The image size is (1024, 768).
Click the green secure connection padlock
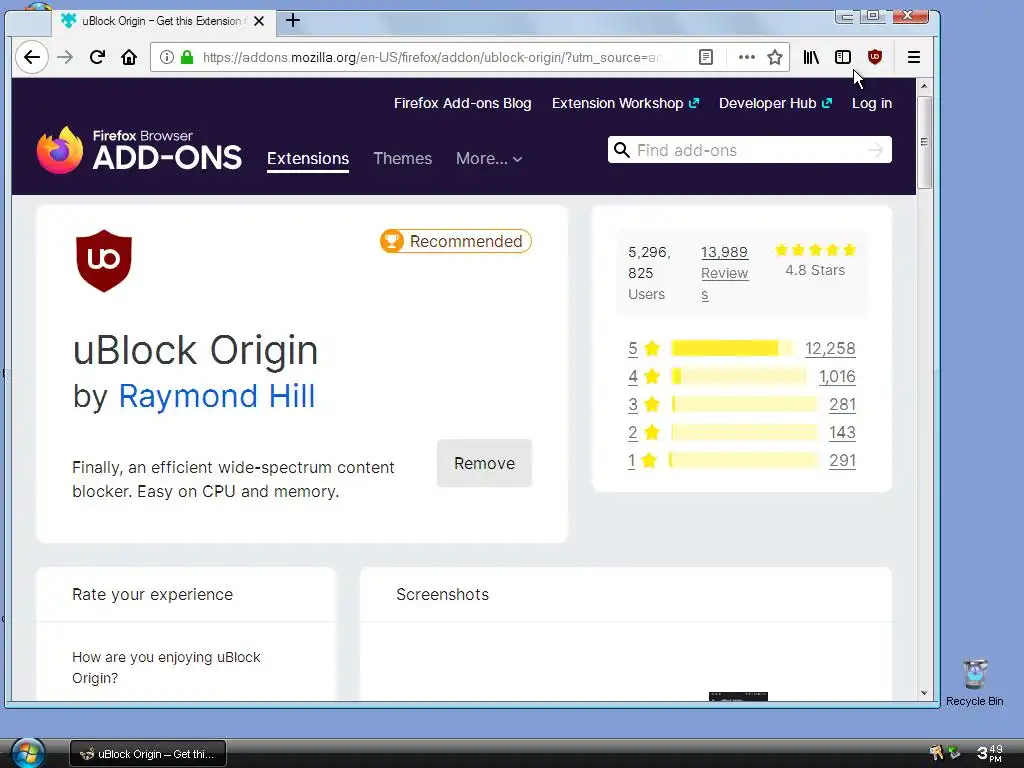coord(187,57)
